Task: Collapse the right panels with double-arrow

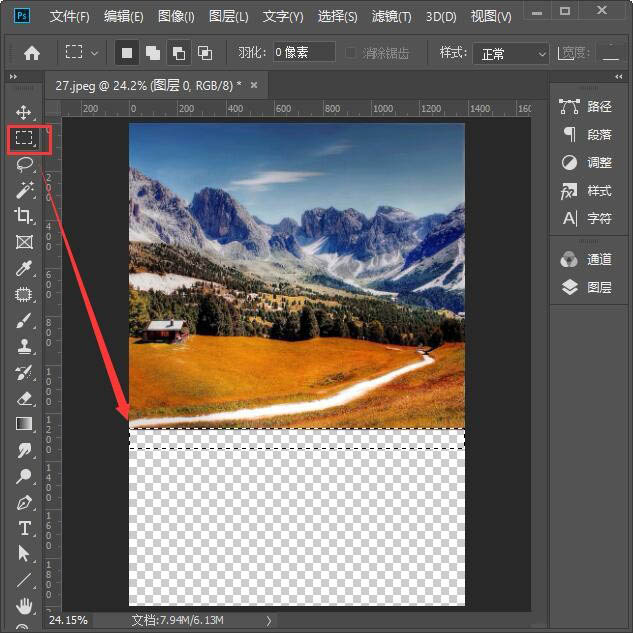Action: click(x=618, y=76)
